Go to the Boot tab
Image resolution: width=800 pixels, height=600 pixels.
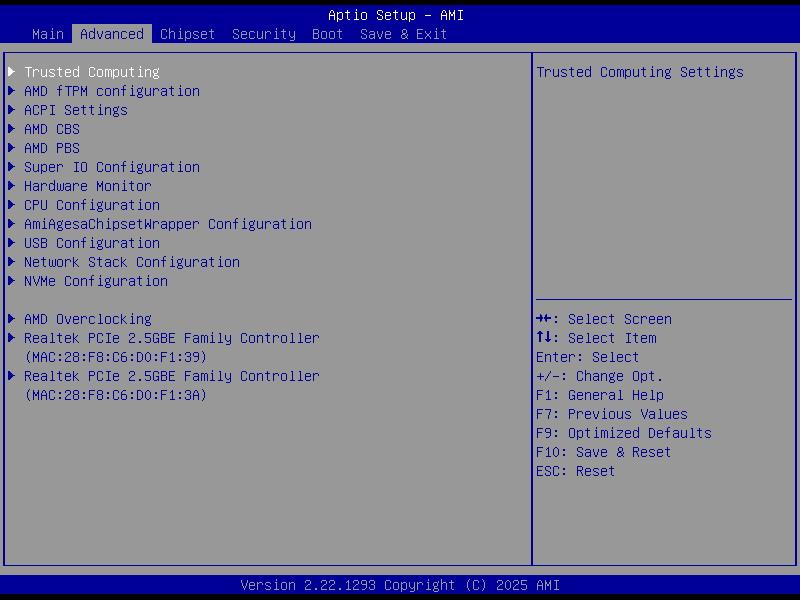[328, 34]
